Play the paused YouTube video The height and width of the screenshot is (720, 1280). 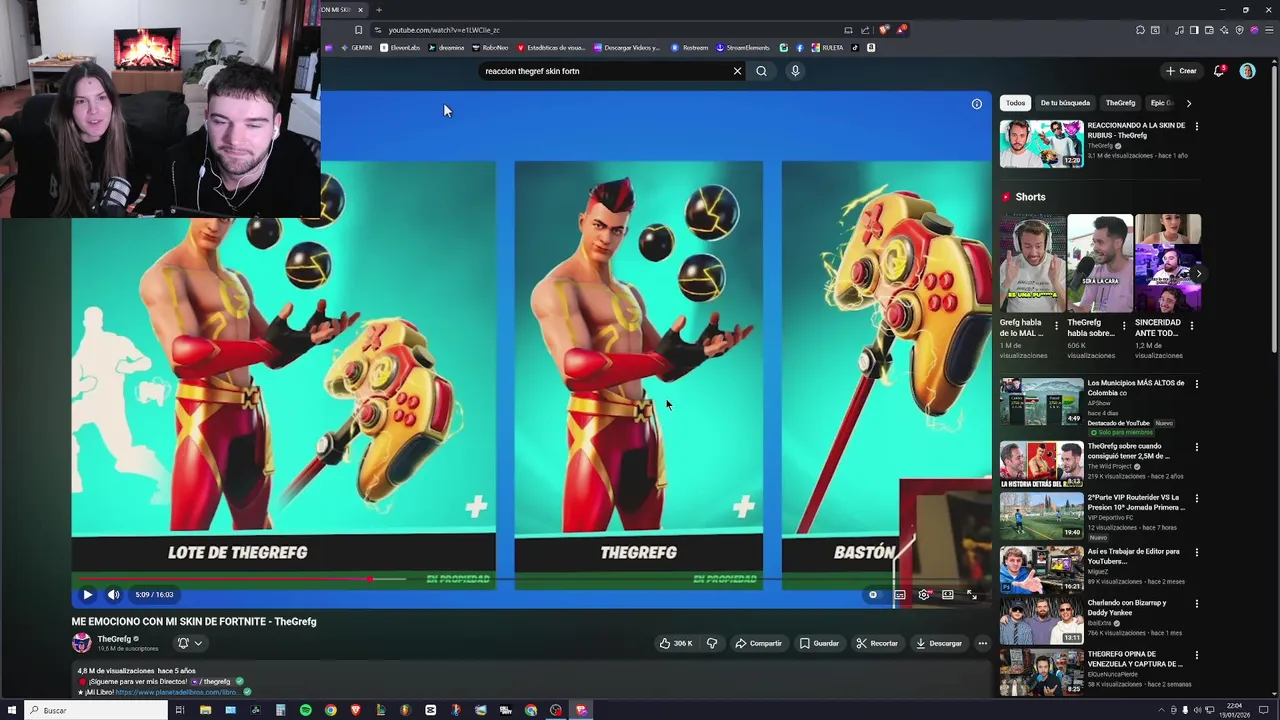point(87,594)
